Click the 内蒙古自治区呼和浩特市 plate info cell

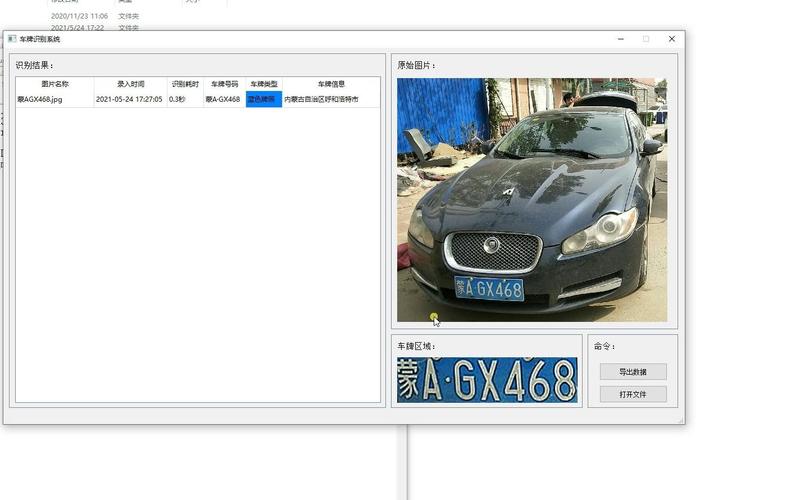click(x=331, y=99)
